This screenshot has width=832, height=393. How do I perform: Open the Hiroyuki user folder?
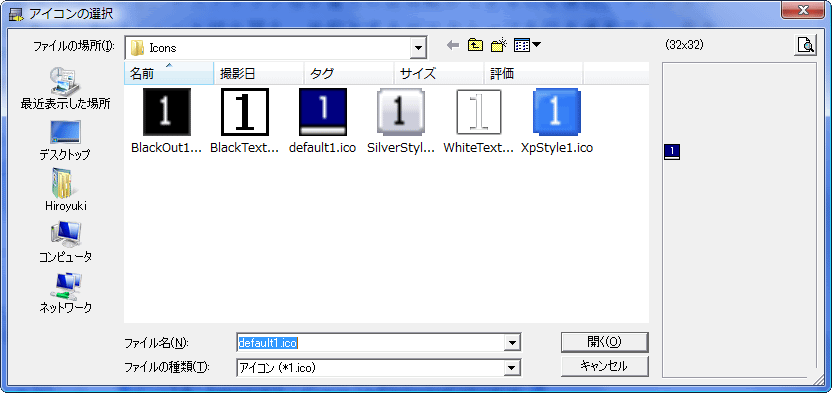point(65,190)
